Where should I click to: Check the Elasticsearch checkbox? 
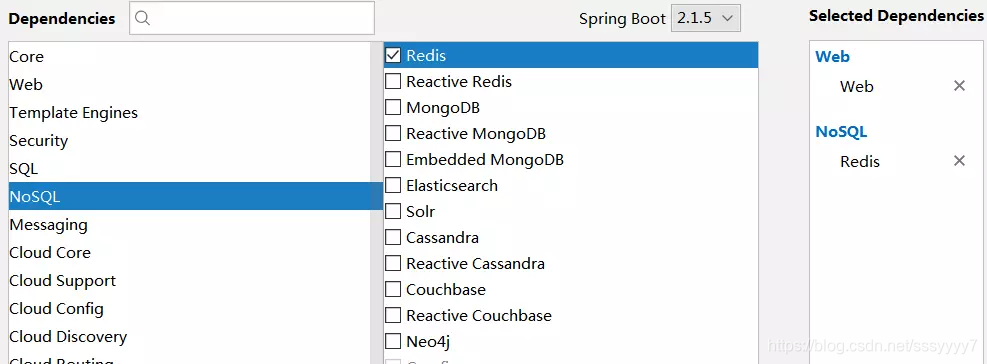[x=393, y=185]
